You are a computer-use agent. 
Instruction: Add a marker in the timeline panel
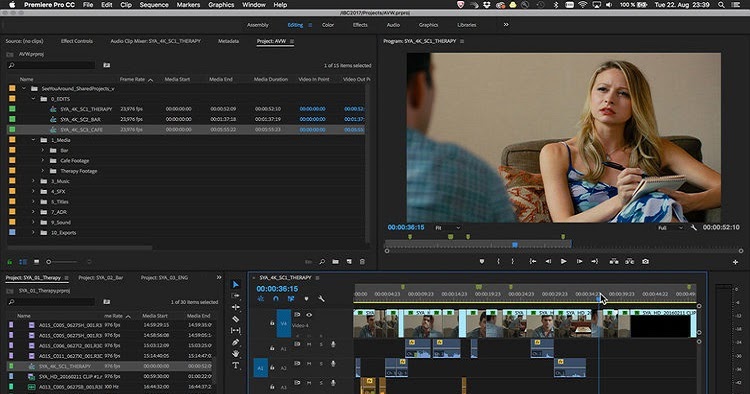click(306, 299)
